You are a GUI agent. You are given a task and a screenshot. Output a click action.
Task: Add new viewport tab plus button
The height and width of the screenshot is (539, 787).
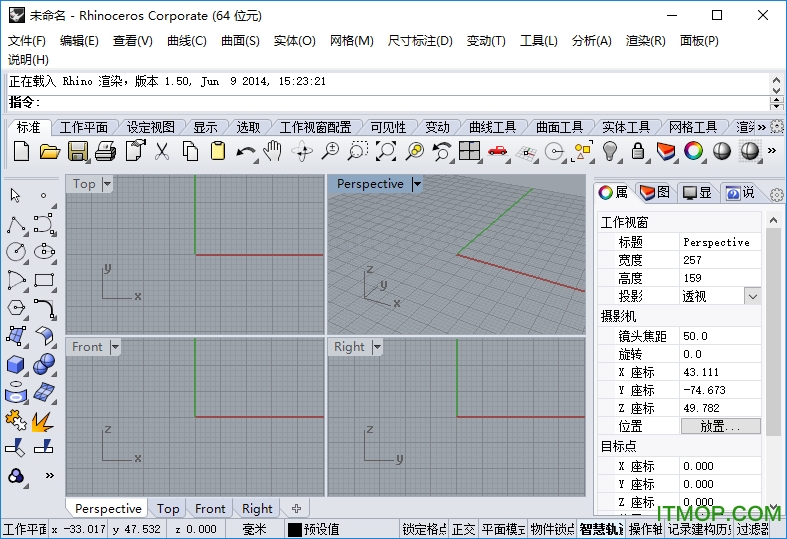[x=296, y=508]
